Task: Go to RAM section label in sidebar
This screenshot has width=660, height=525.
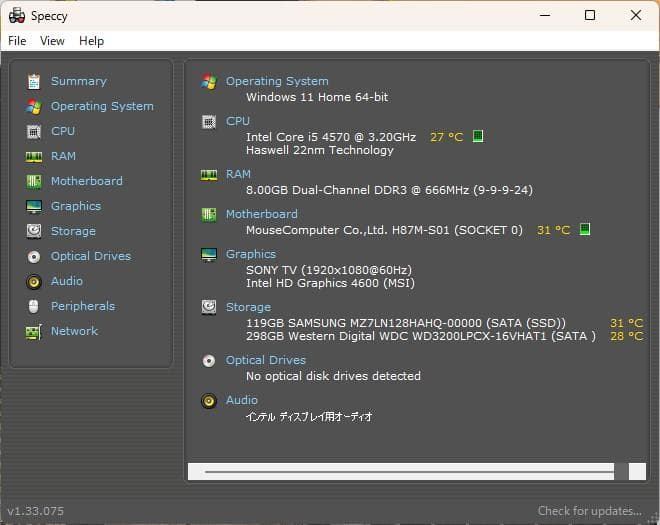Action: point(63,156)
